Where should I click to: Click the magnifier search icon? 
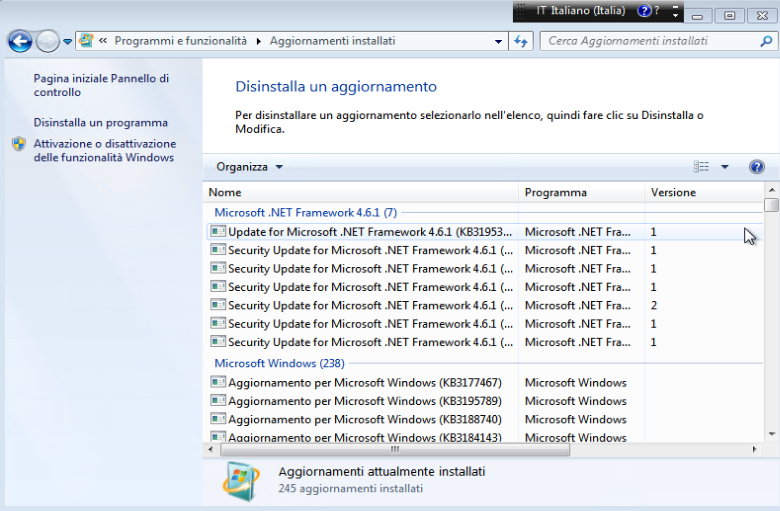(767, 41)
